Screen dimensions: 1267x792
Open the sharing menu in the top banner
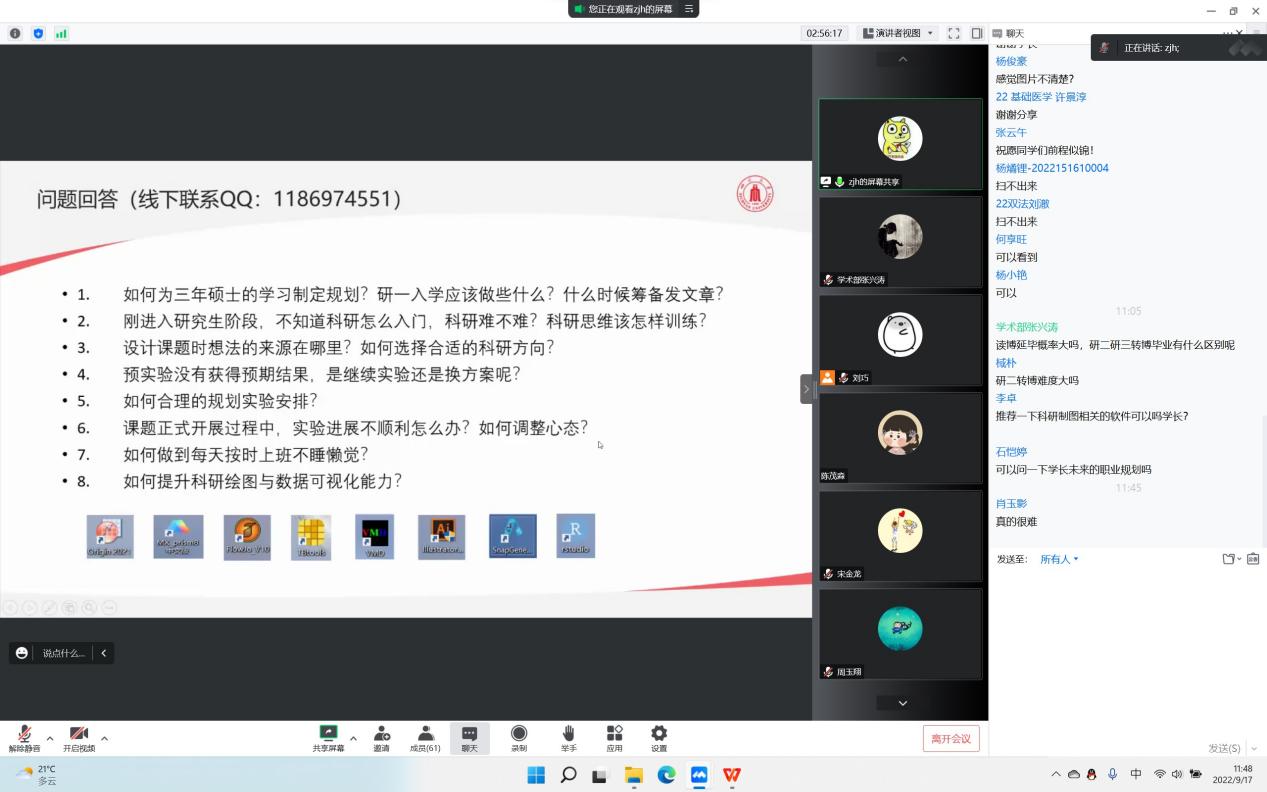pyautogui.click(x=689, y=9)
